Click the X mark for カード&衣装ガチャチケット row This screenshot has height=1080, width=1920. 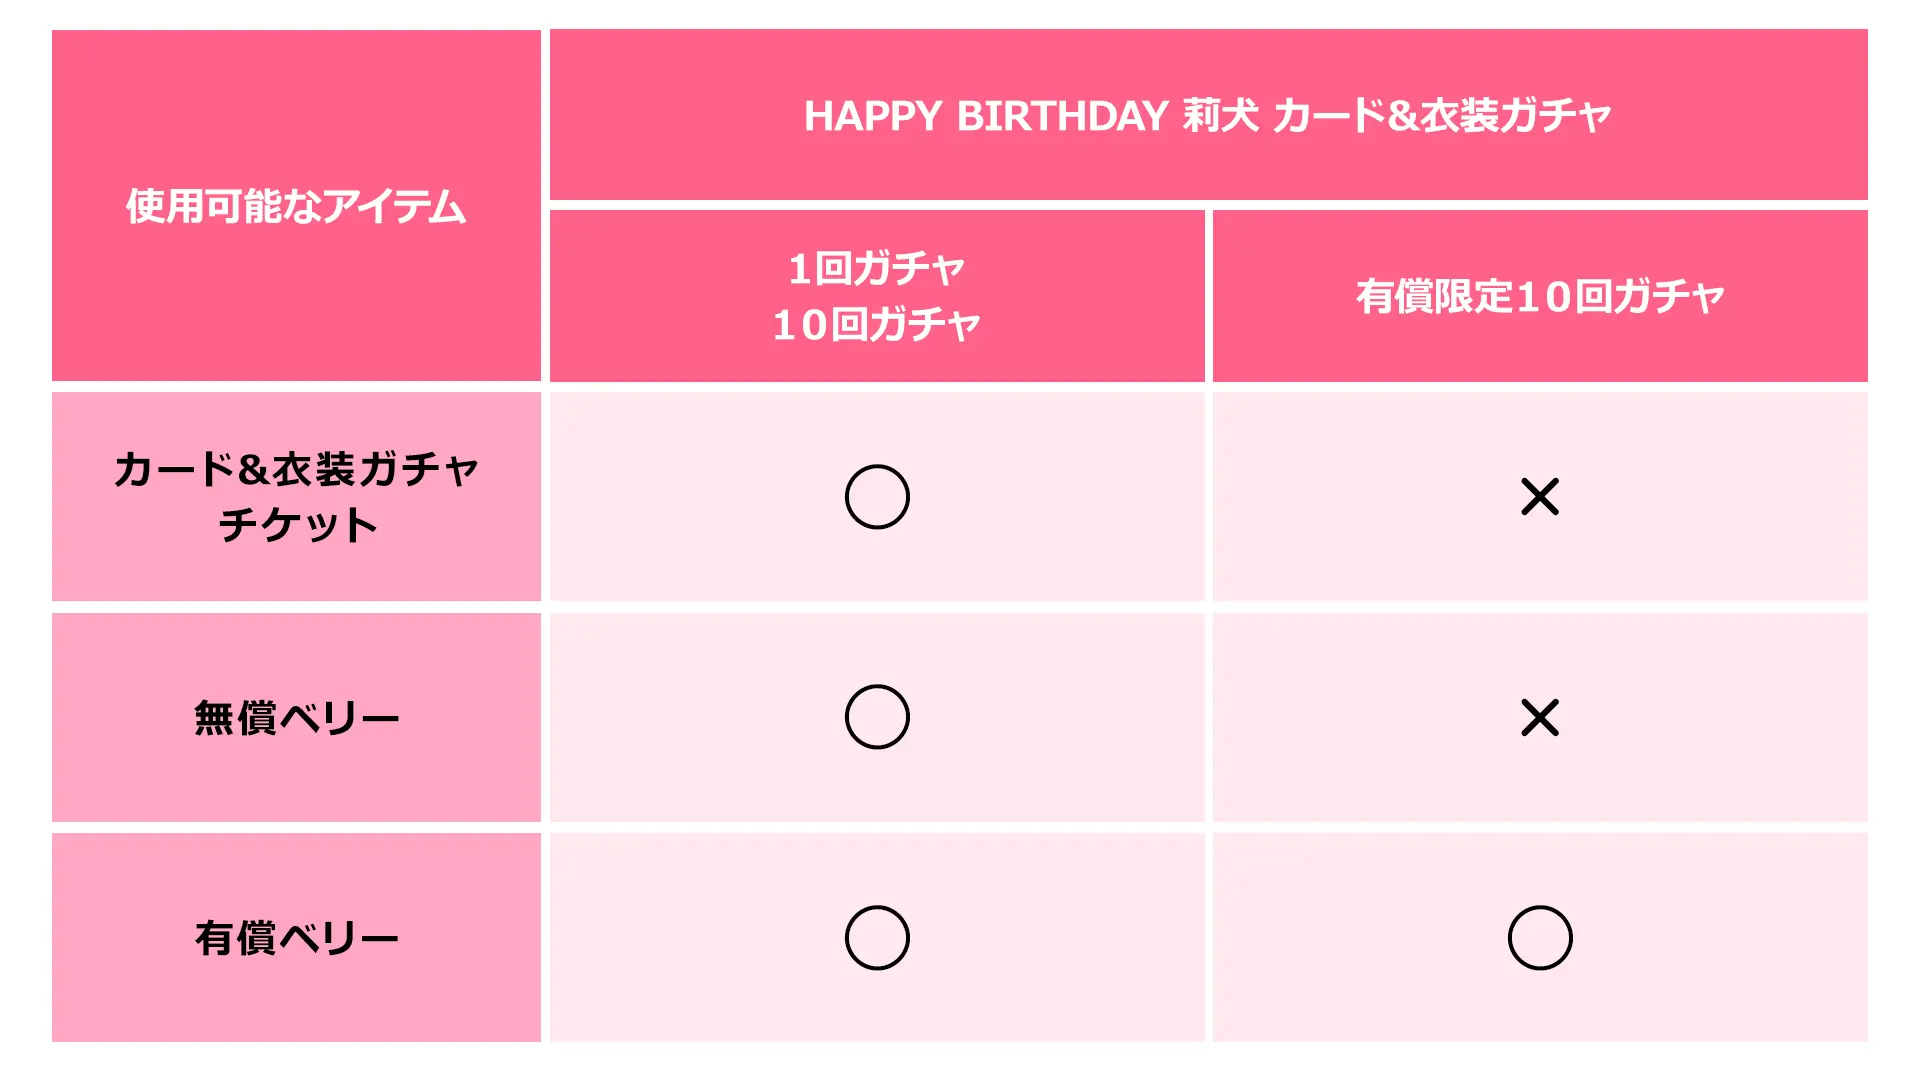coord(1540,497)
